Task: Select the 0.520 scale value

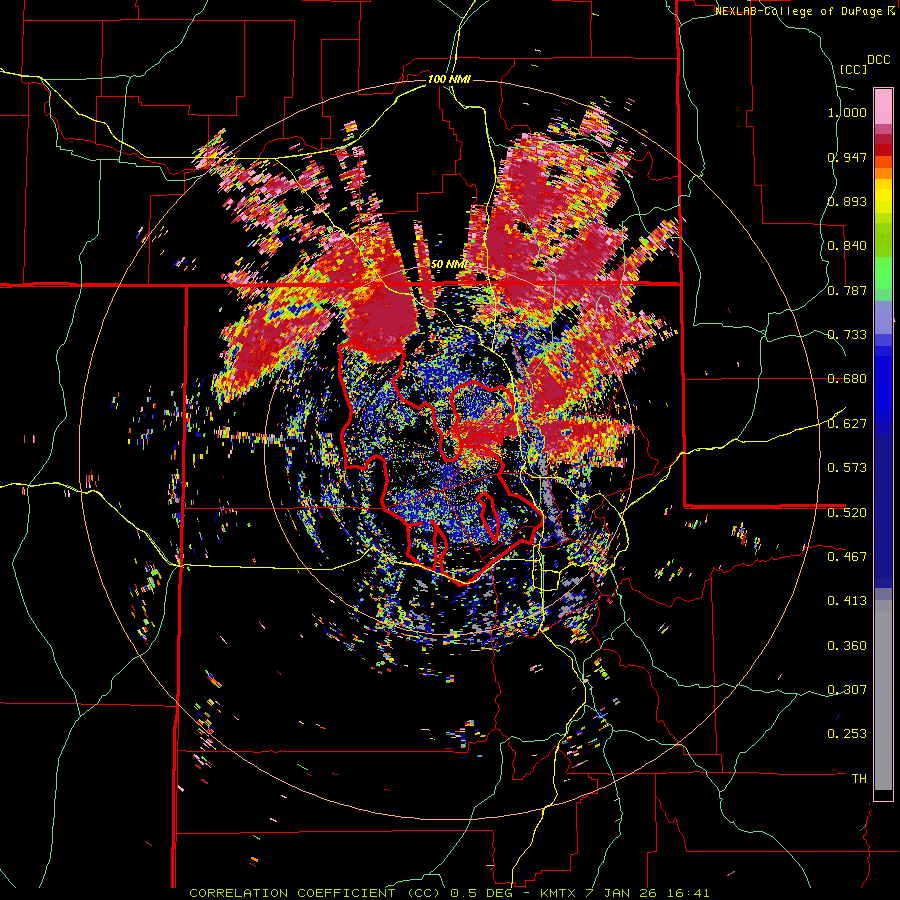Action: point(847,512)
